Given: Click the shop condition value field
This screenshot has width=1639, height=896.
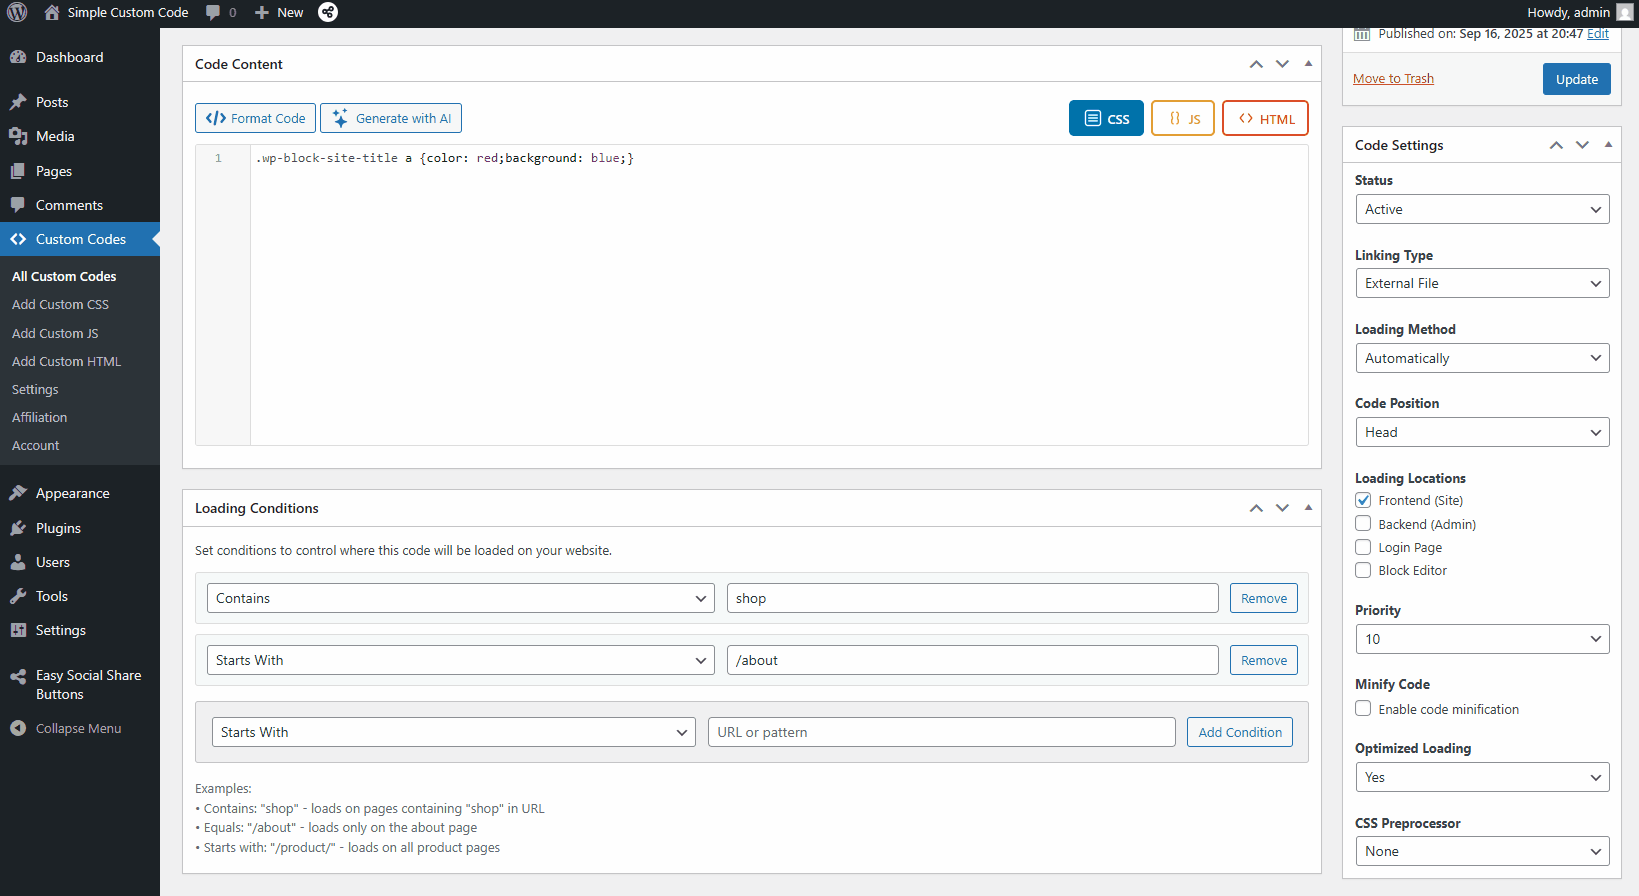Looking at the screenshot, I should tap(973, 598).
